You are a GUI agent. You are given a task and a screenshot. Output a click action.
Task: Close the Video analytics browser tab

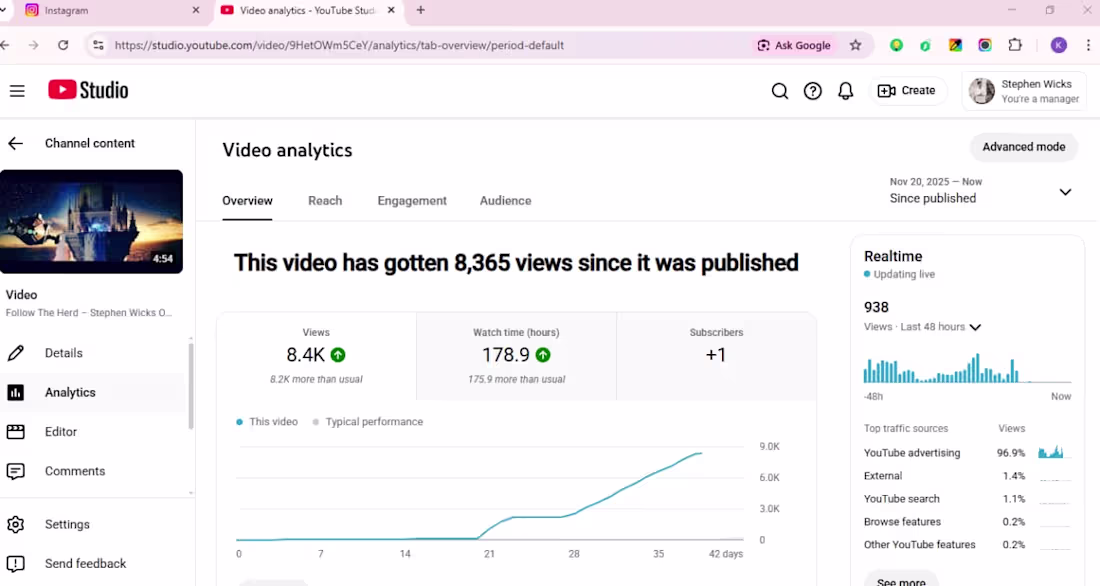(x=391, y=11)
